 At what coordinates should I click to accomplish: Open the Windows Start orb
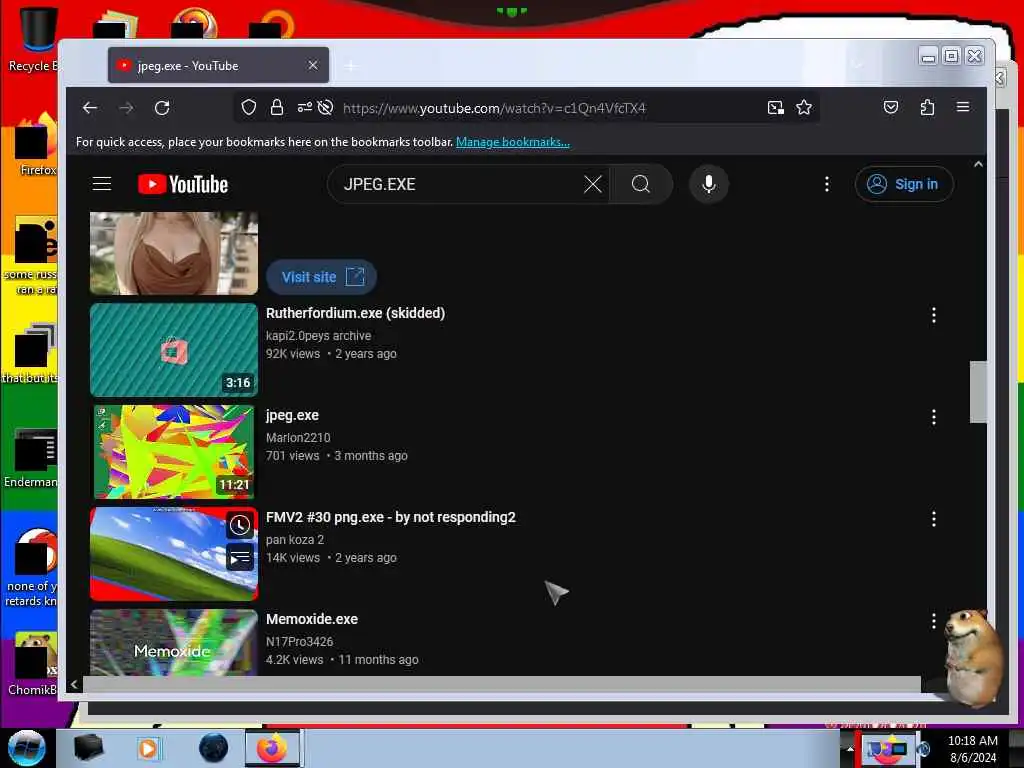(x=26, y=748)
